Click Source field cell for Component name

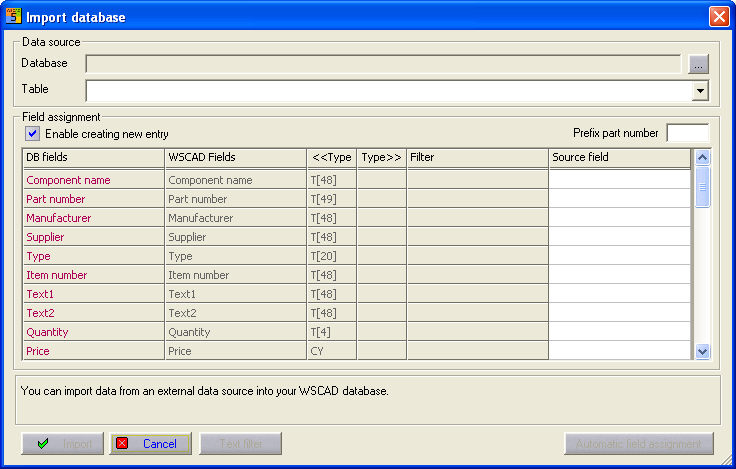(x=620, y=180)
